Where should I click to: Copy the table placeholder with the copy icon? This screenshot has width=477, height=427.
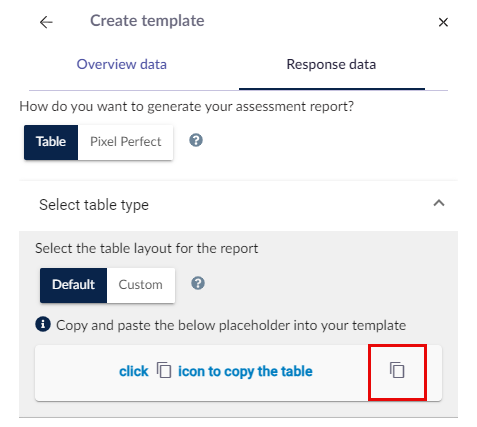(x=397, y=370)
